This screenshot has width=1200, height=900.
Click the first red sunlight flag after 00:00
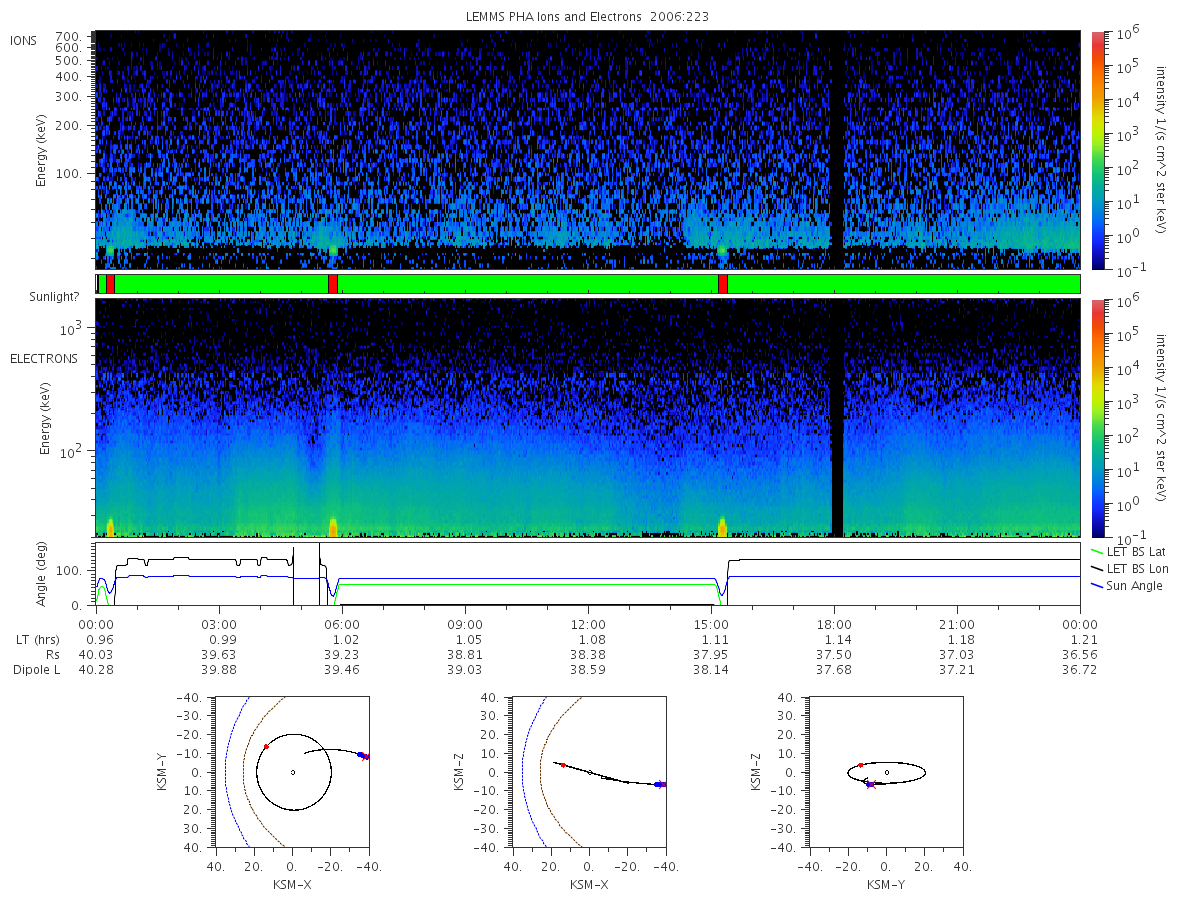pos(110,284)
